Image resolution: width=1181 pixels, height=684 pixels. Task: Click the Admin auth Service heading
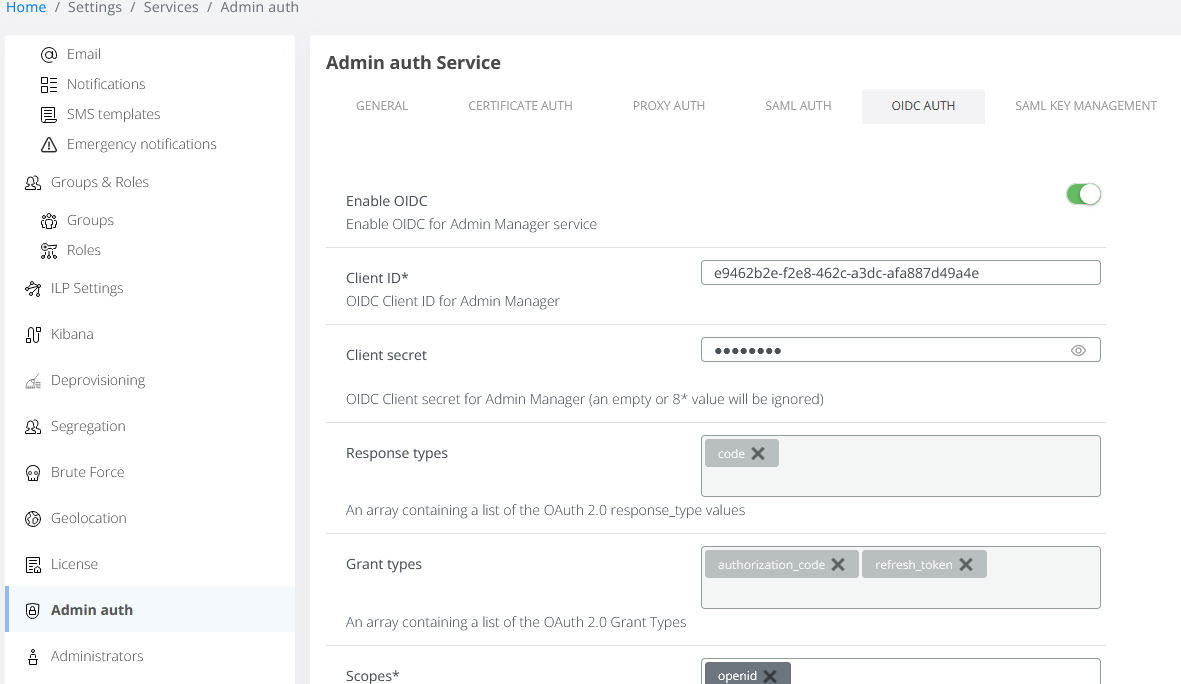(x=414, y=63)
